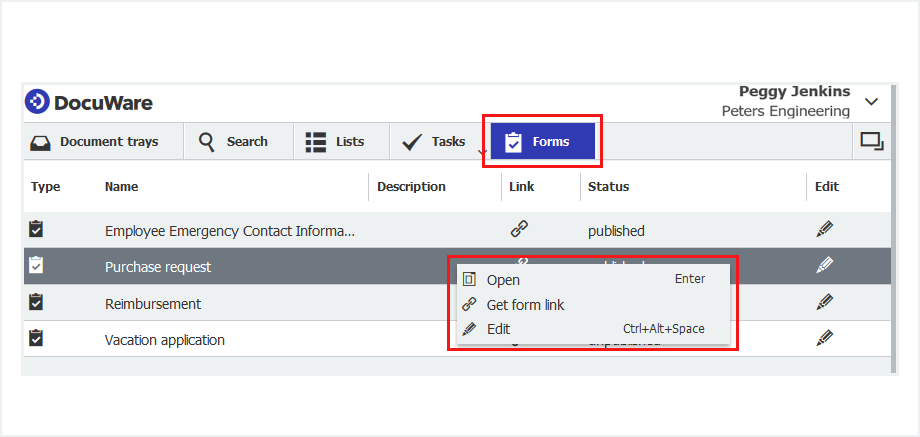Click the link icon for Employee Emergency Contact
Screen dimensions: 920x437
519,229
